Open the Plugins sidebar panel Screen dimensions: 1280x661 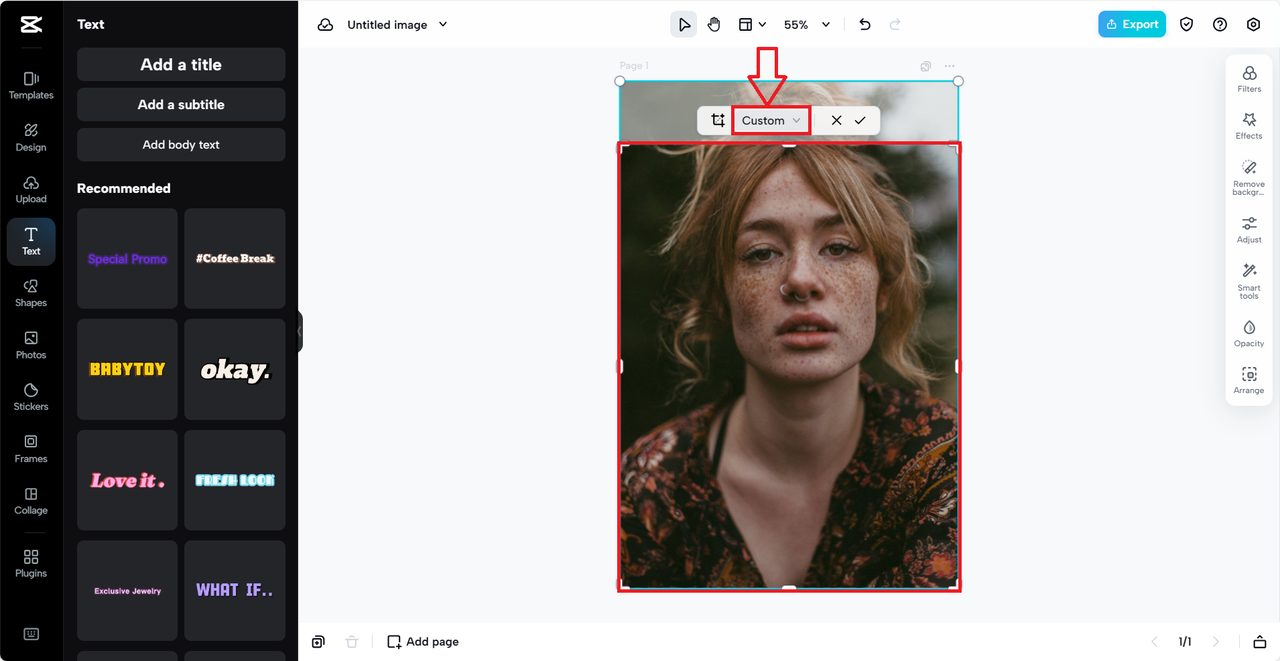click(31, 563)
